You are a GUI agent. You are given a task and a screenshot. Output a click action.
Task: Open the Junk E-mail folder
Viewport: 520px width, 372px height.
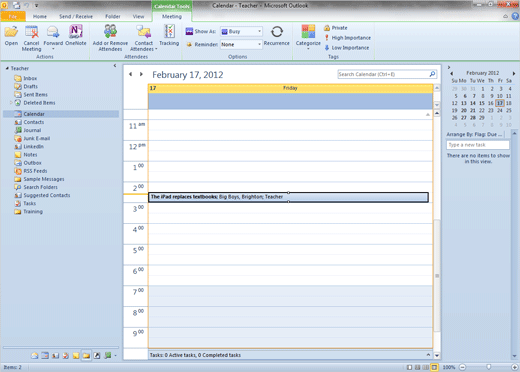point(37,138)
